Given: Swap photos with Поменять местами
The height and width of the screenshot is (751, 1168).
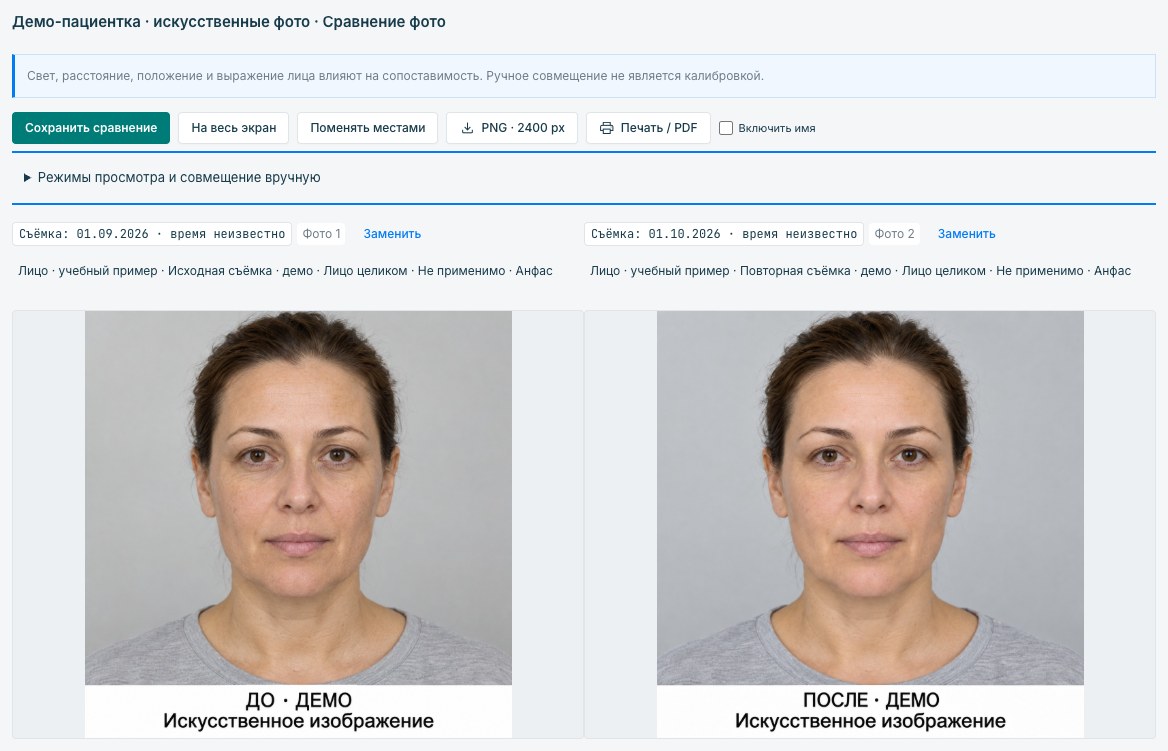Looking at the screenshot, I should (367, 128).
